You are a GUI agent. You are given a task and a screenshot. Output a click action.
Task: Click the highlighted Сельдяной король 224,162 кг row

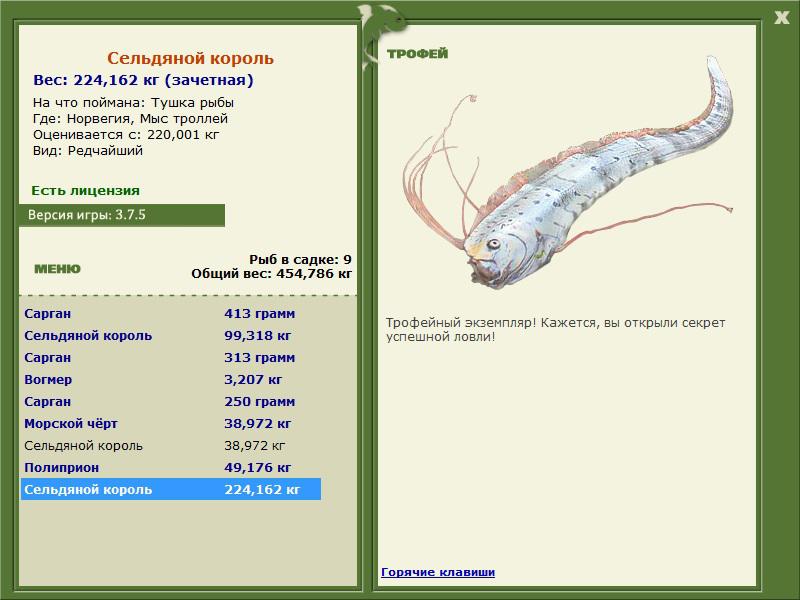tap(170, 489)
